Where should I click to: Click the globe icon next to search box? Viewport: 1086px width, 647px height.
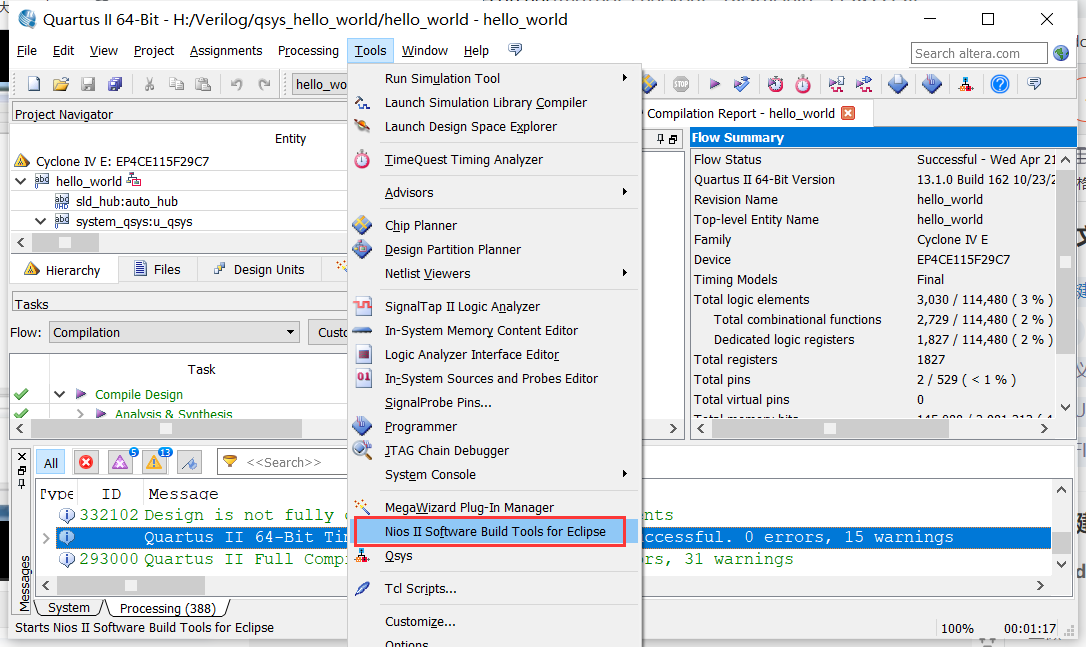1061,53
